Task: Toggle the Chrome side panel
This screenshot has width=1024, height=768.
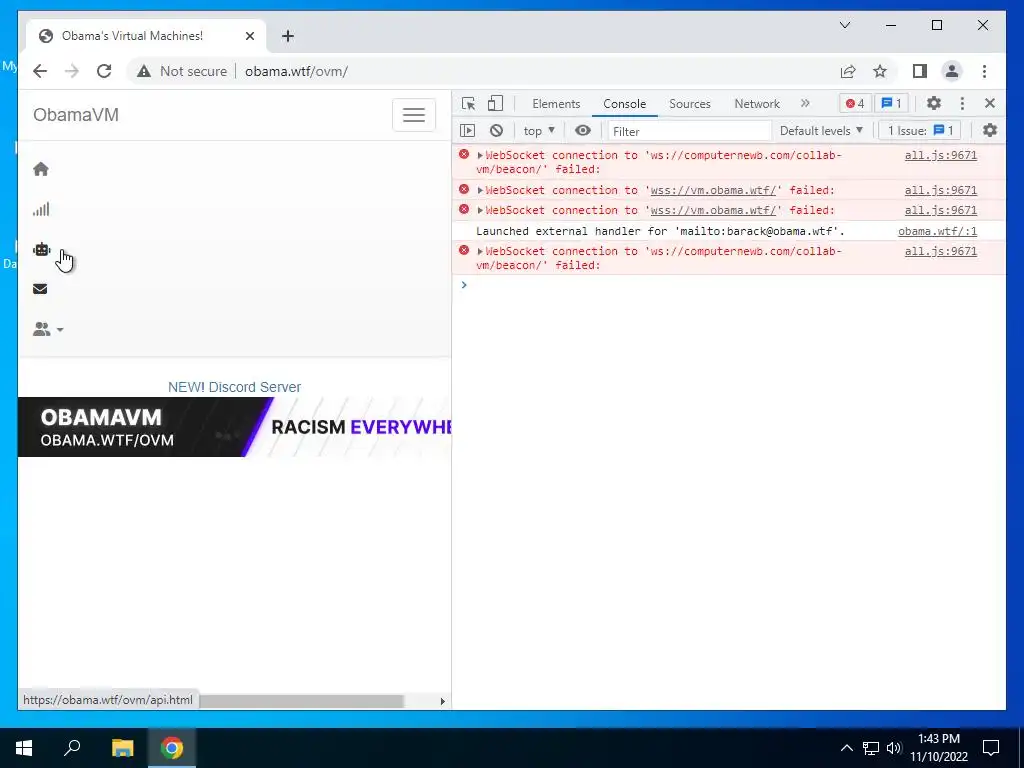Action: pos(920,71)
